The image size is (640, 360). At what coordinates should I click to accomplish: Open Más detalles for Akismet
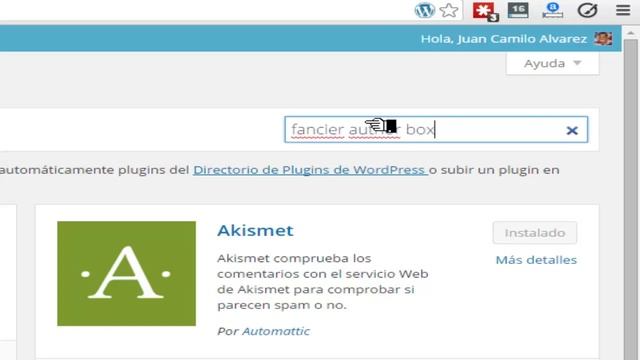coord(536,260)
